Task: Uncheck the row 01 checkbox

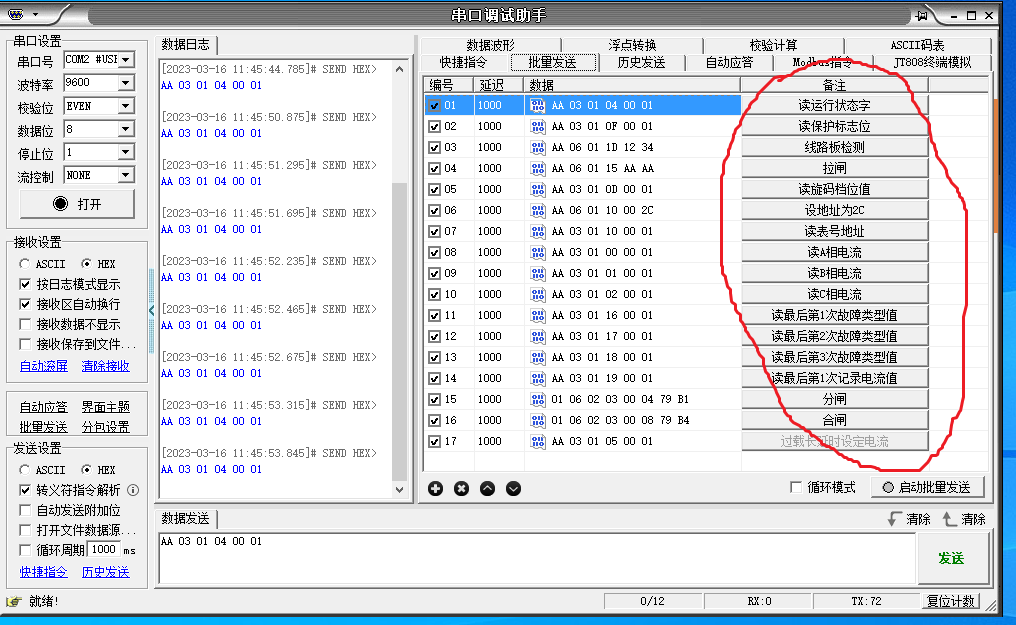Action: click(x=434, y=106)
